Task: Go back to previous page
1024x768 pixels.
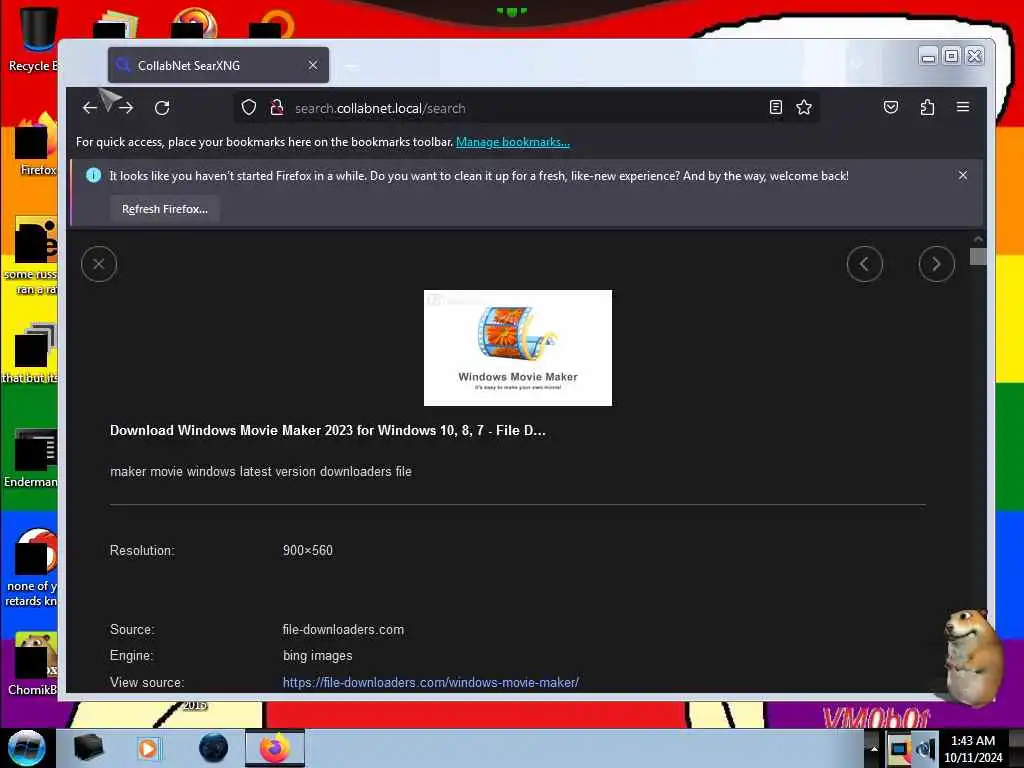Action: 89,108
